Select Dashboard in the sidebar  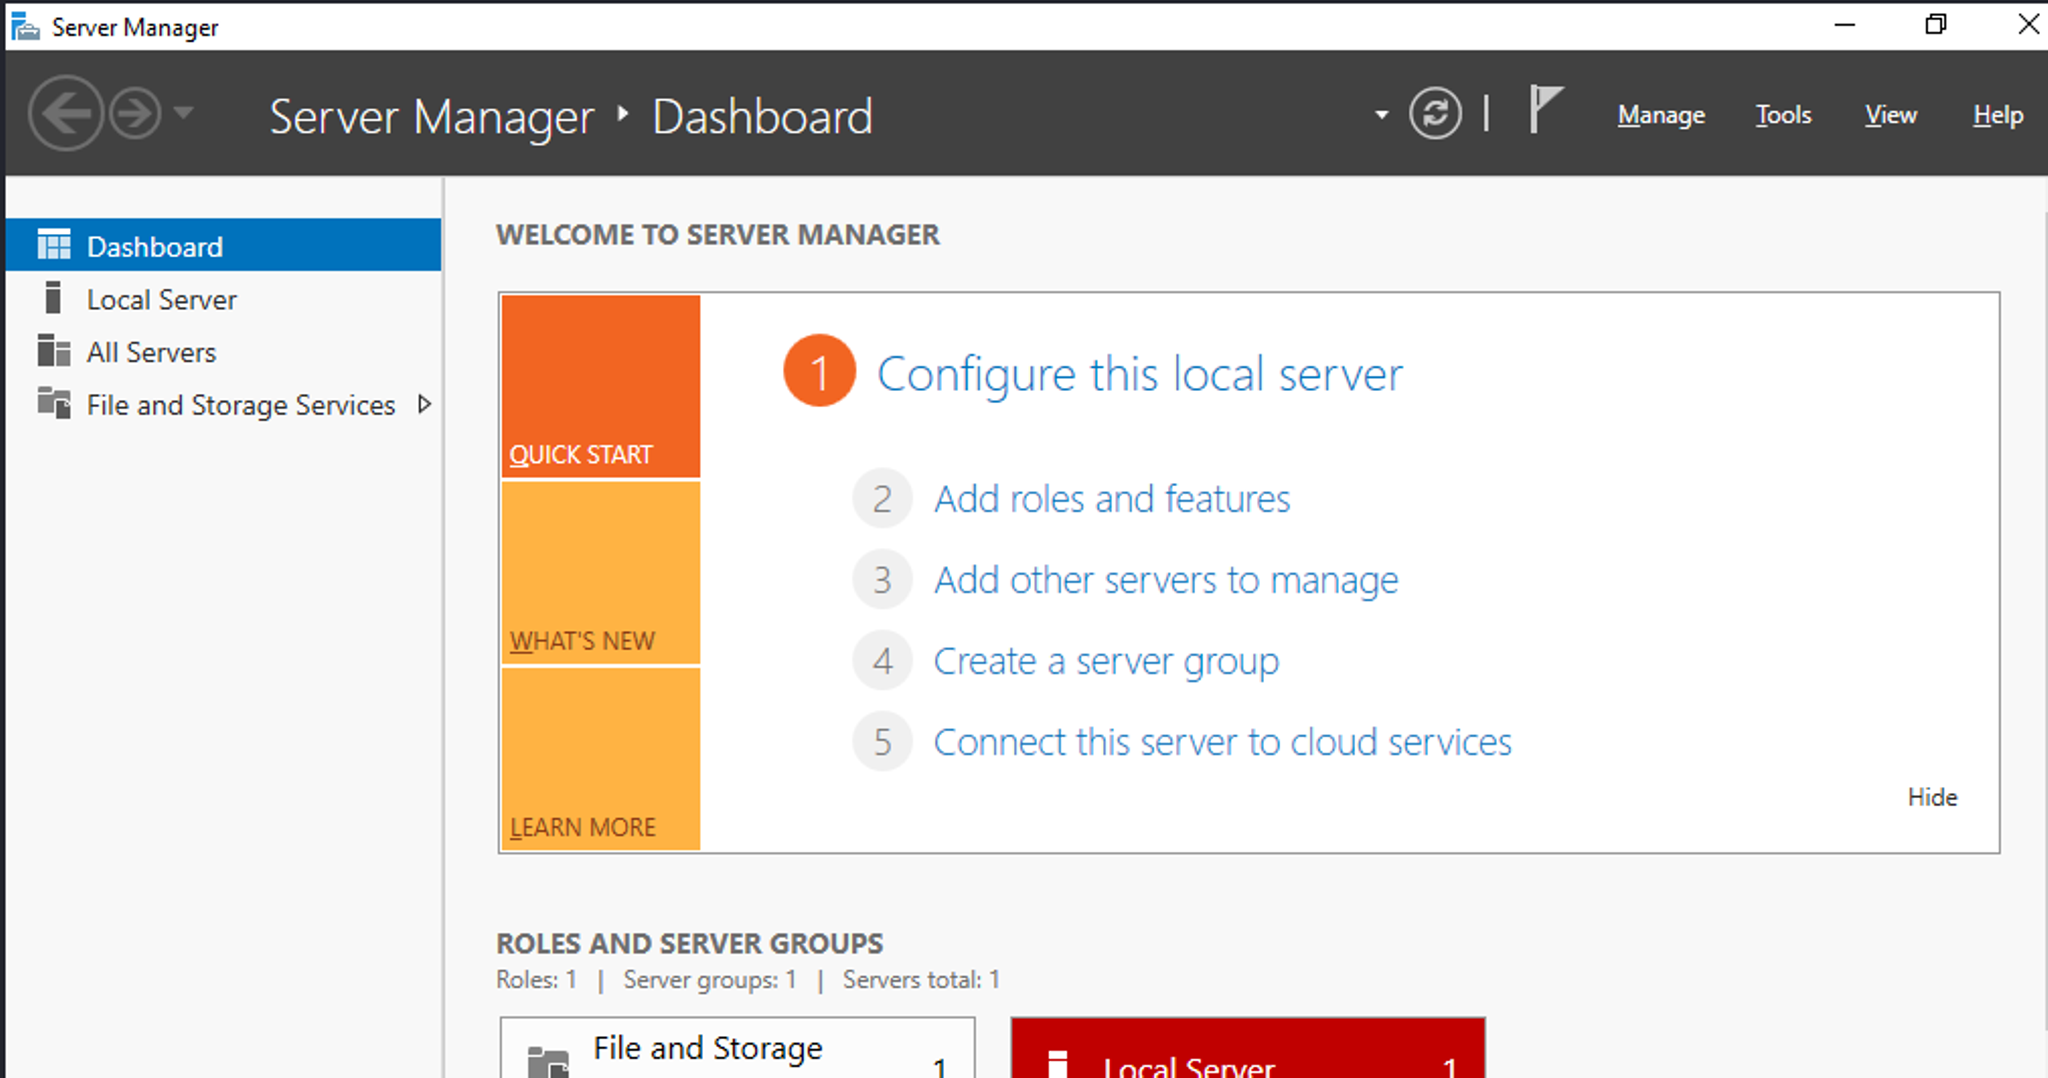224,245
